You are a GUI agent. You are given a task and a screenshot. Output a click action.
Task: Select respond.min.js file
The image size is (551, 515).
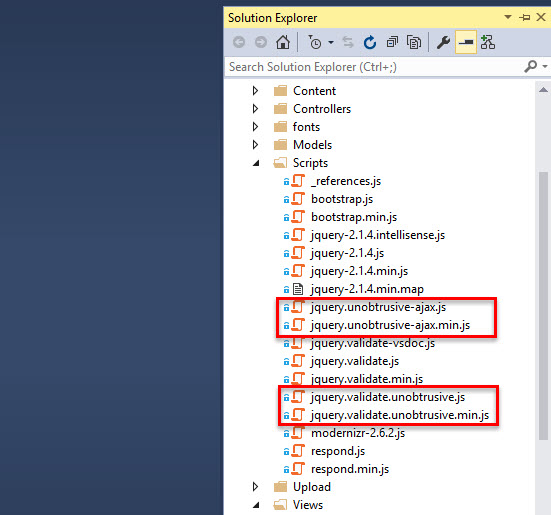(350, 469)
